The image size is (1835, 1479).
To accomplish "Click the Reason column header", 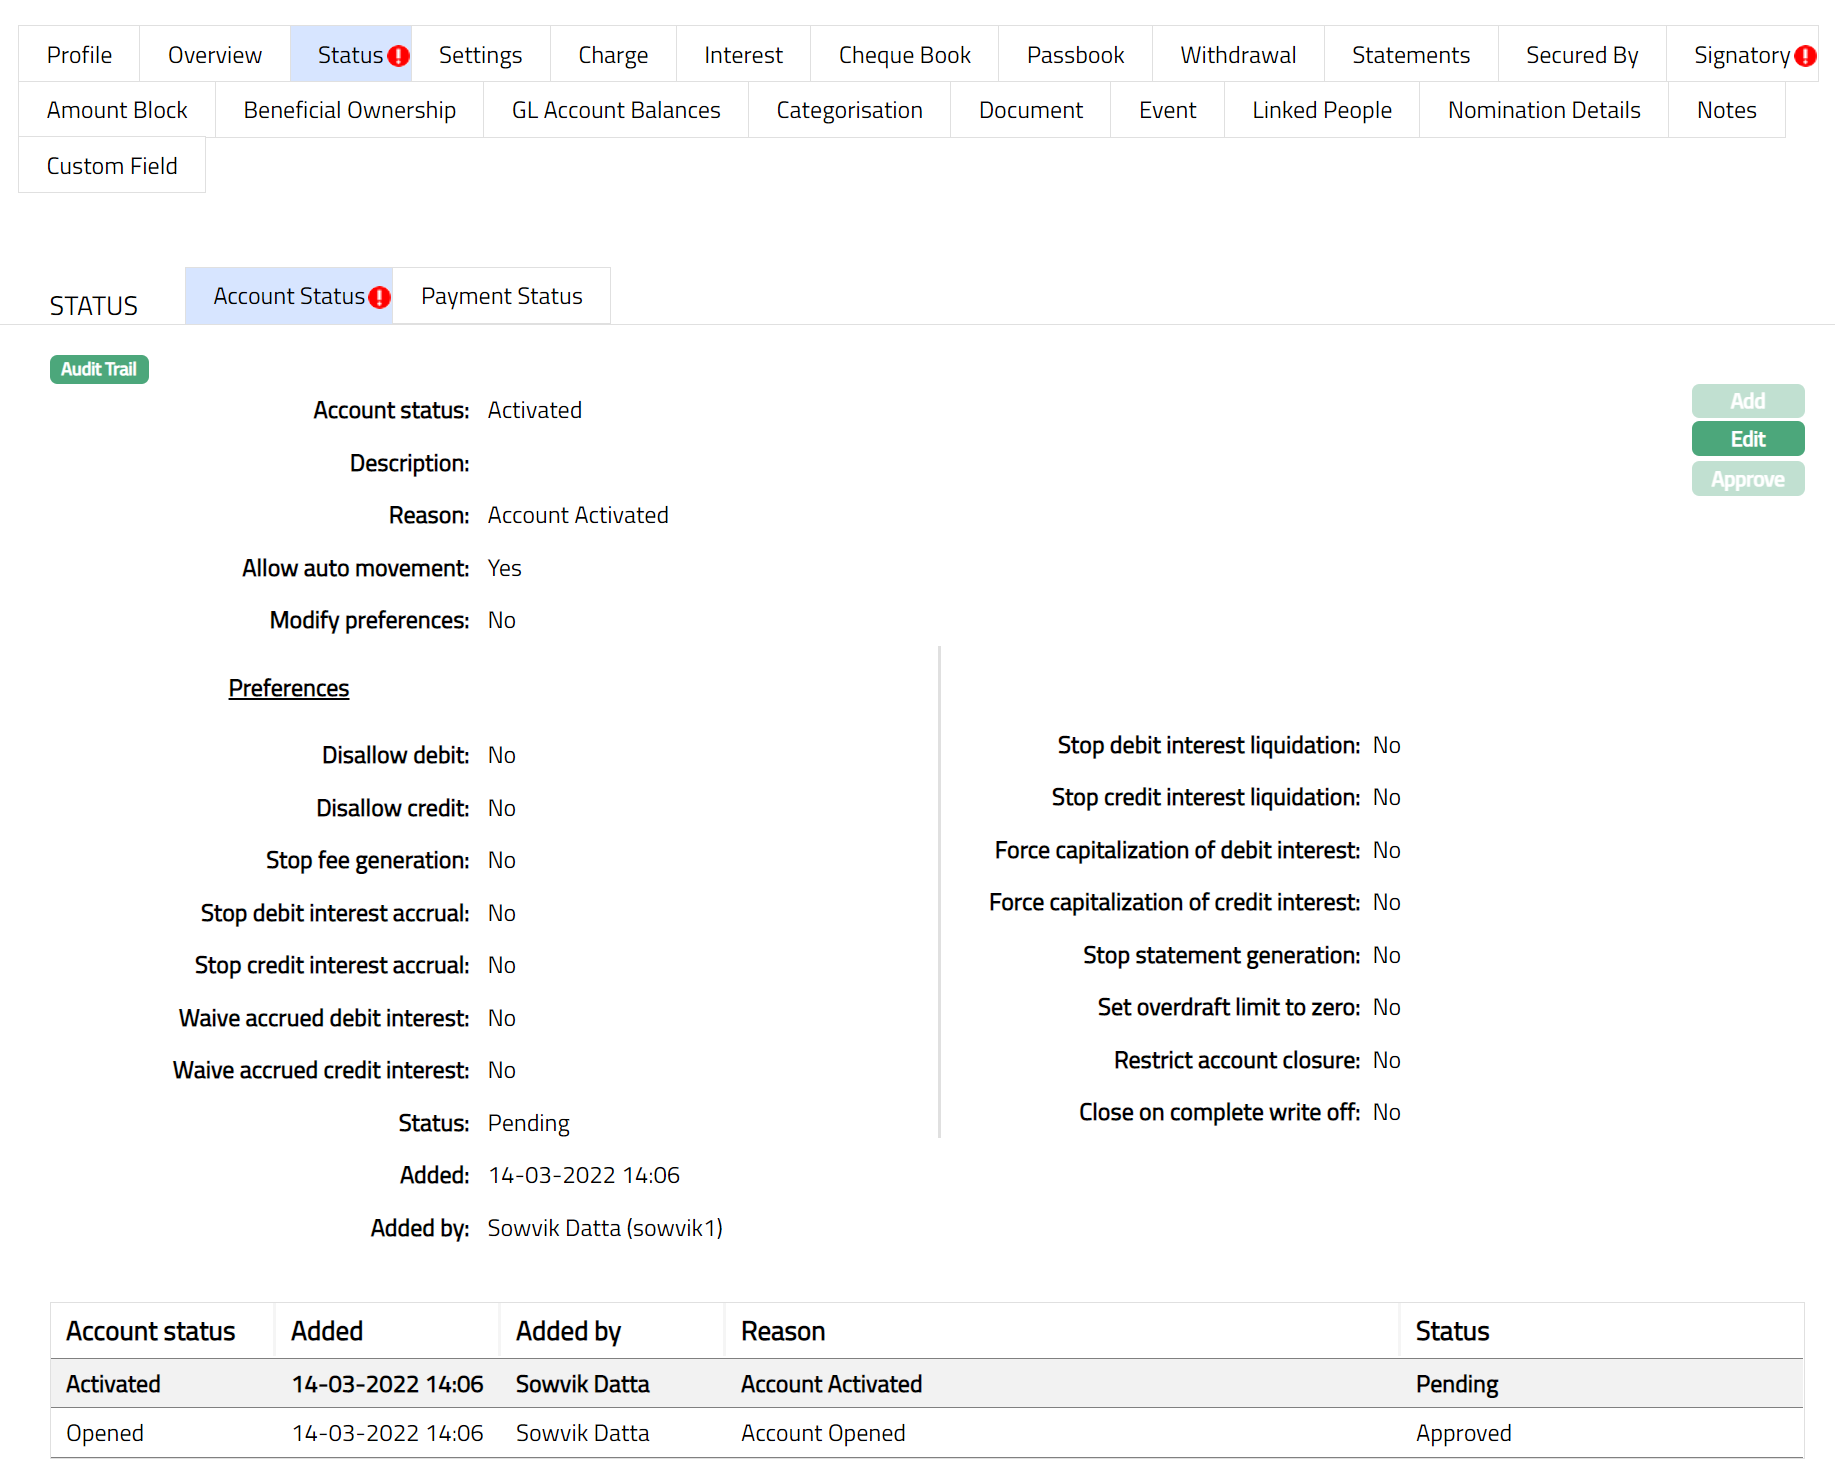I will click(783, 1331).
